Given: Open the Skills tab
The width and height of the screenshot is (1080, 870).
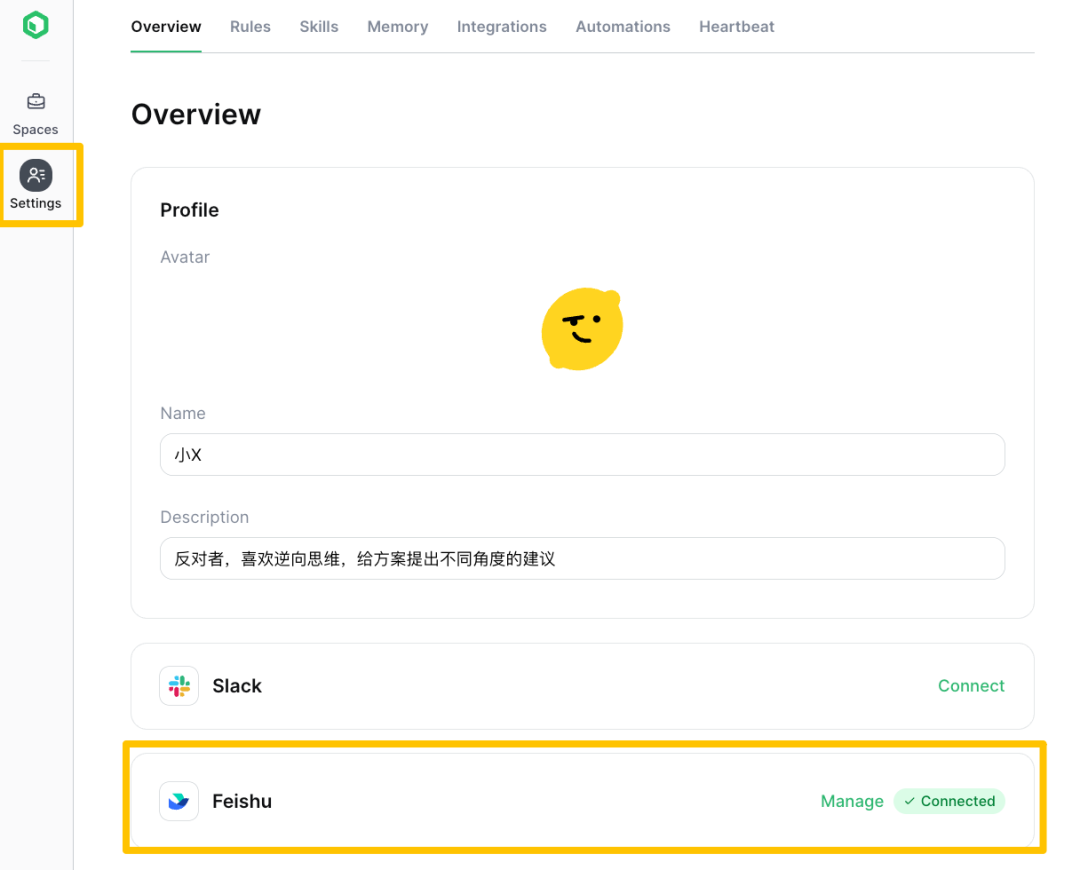Looking at the screenshot, I should (319, 27).
